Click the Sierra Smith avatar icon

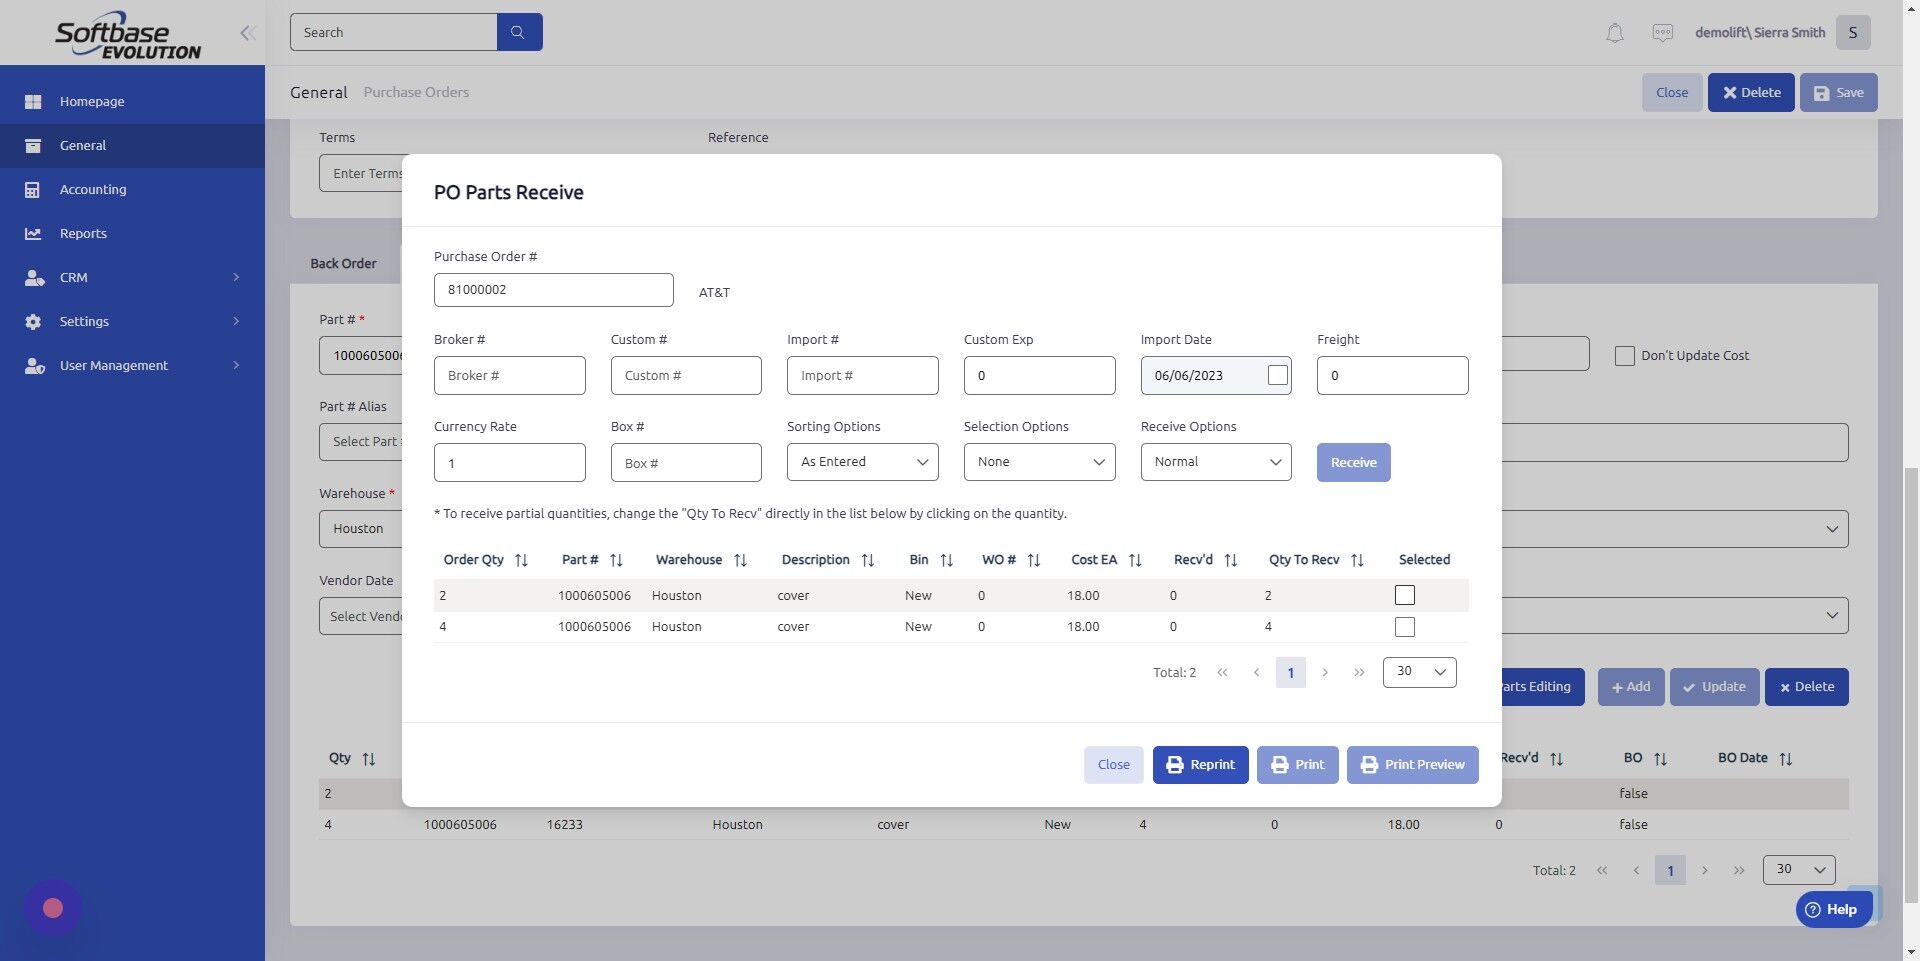point(1853,32)
